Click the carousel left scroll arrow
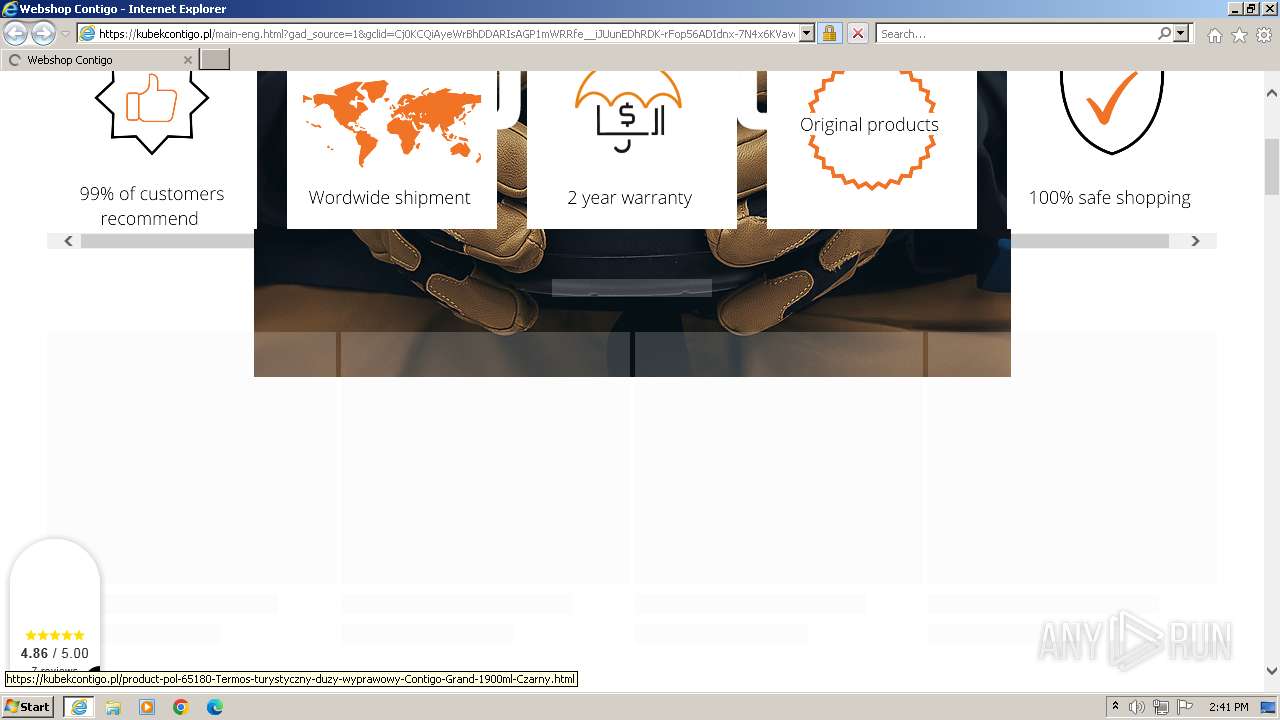This screenshot has width=1280, height=720. (x=68, y=241)
